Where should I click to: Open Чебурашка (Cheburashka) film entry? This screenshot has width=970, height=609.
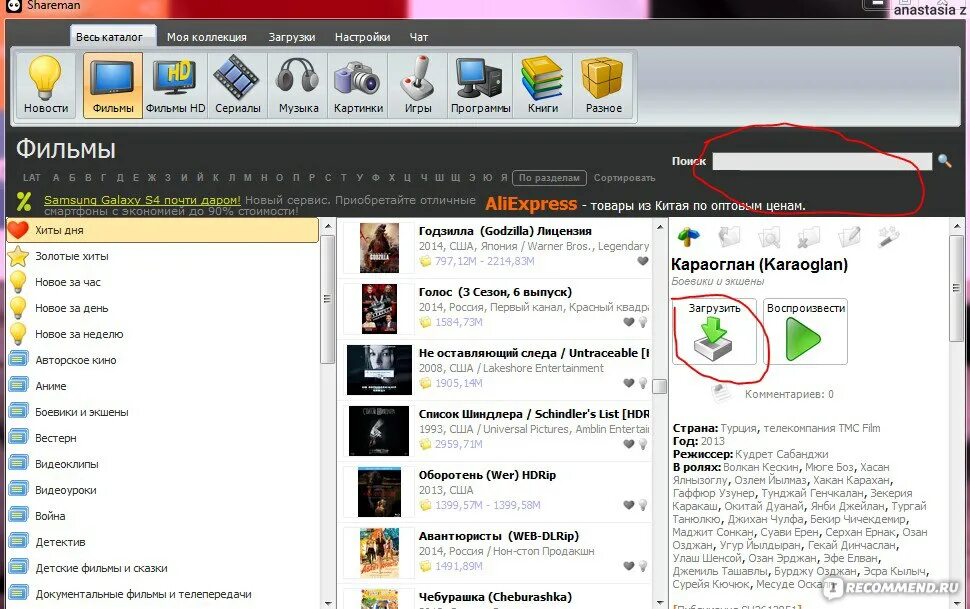[x=495, y=597]
